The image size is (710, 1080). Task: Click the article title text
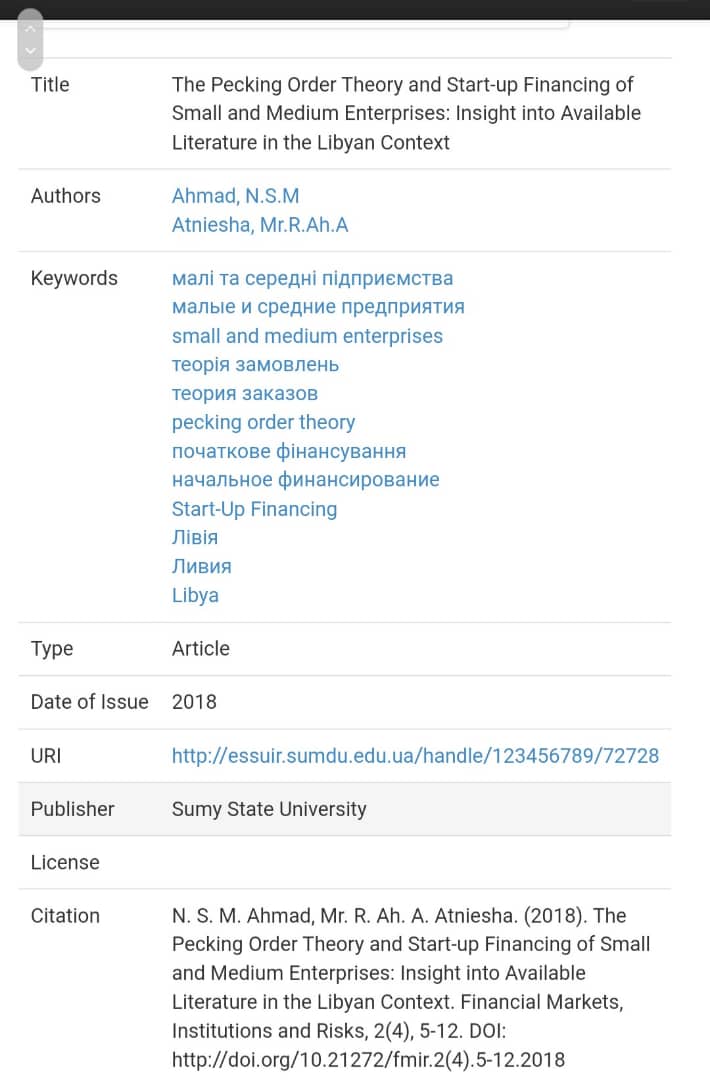(x=406, y=114)
